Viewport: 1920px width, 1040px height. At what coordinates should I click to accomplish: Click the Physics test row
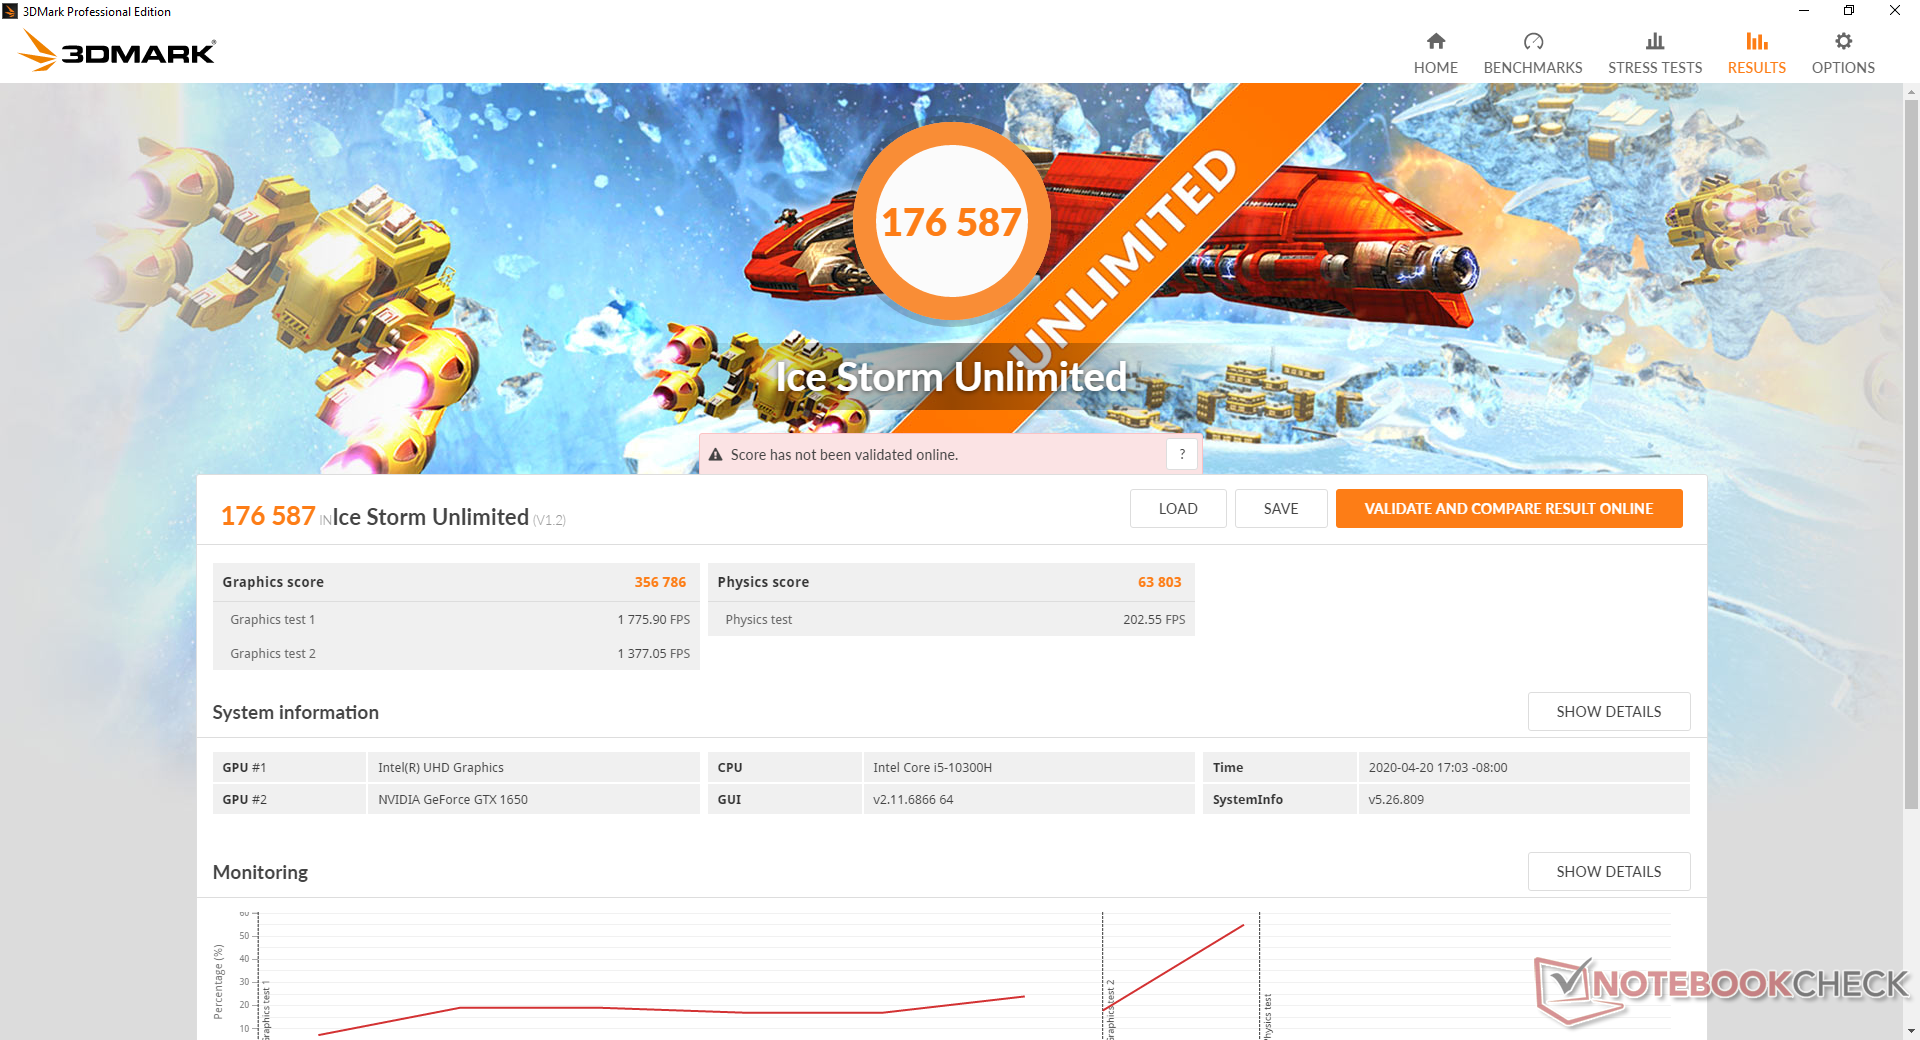click(x=951, y=619)
